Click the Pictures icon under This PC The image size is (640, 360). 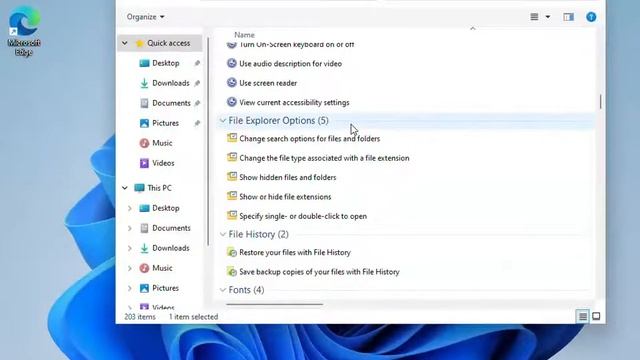pyautogui.click(x=144, y=288)
